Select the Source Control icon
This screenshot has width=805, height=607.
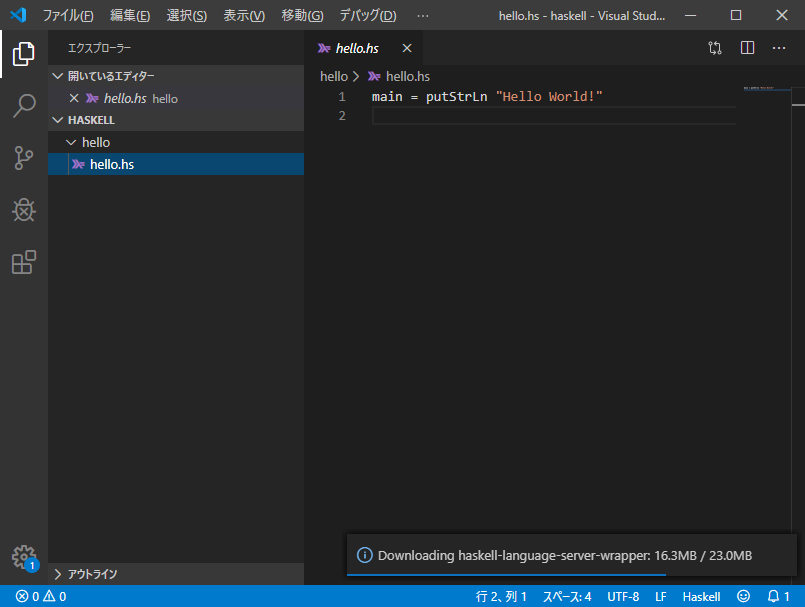[23, 158]
